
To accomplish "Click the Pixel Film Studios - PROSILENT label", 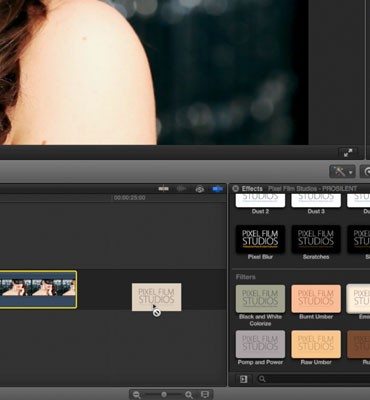I will [312, 189].
